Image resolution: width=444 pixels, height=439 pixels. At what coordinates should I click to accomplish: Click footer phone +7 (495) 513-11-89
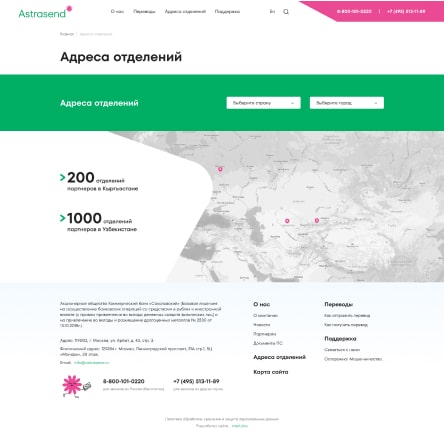(196, 381)
